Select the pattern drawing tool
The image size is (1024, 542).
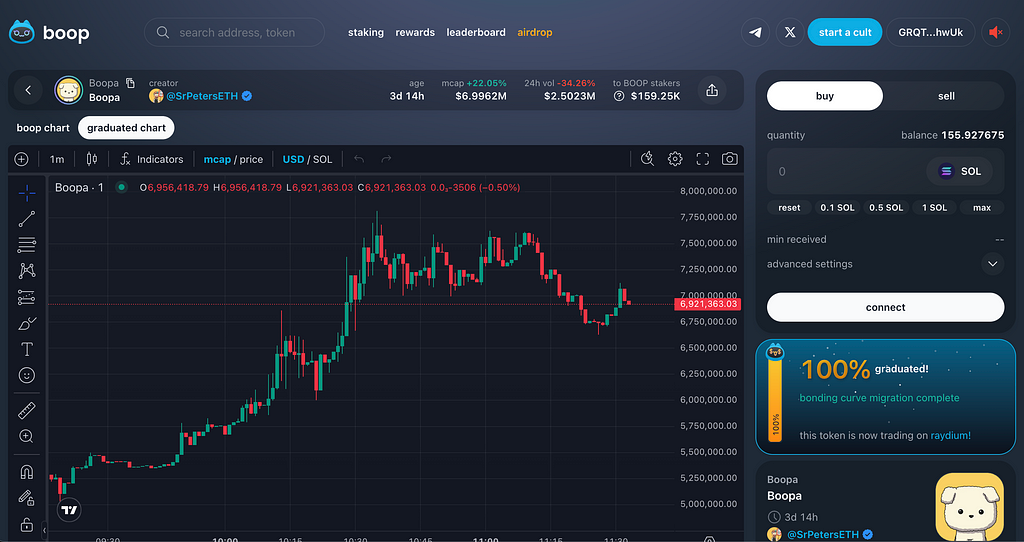pyautogui.click(x=27, y=270)
